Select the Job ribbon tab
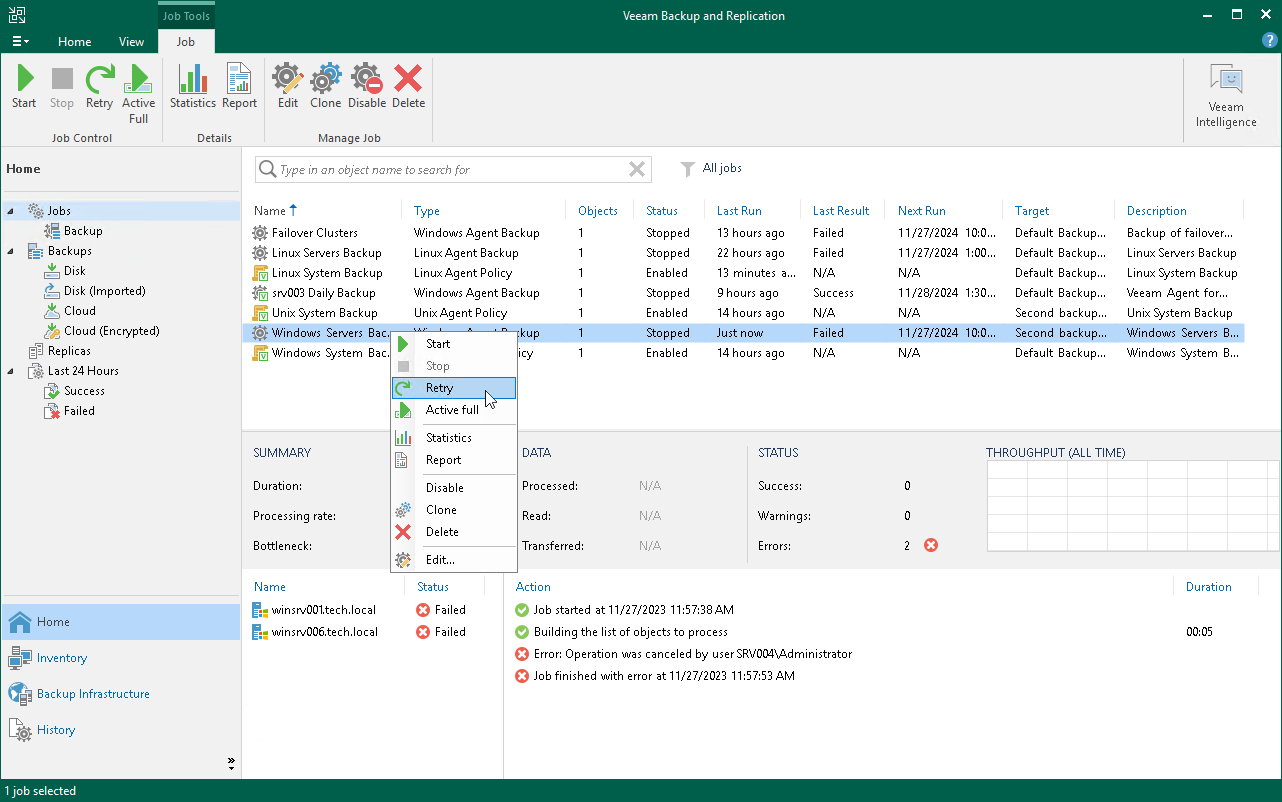The image size is (1282, 802). tap(186, 42)
